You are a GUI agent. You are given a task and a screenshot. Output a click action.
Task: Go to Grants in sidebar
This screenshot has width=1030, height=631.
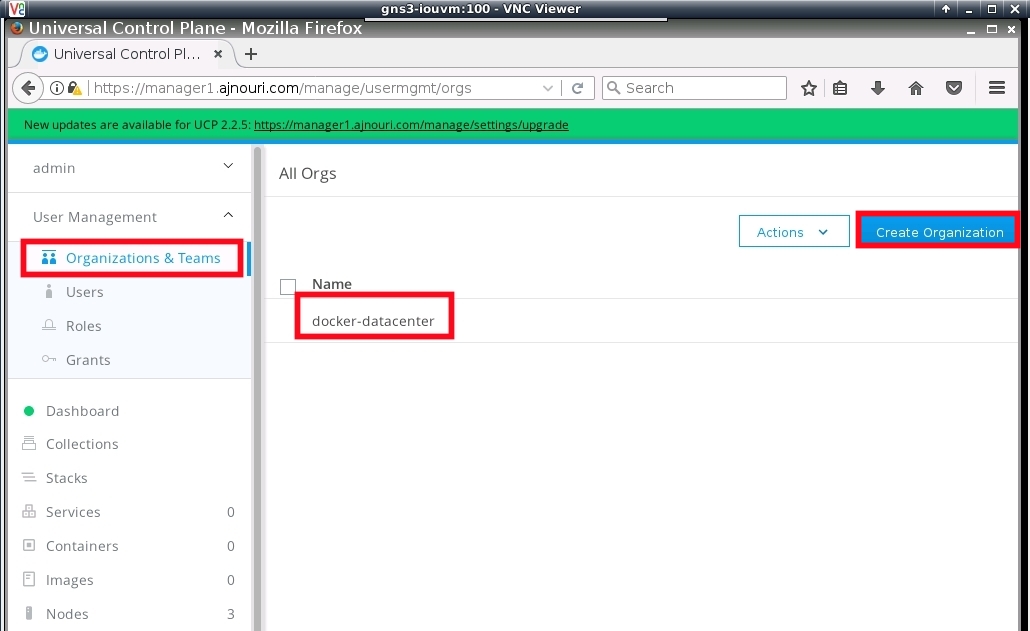point(88,360)
